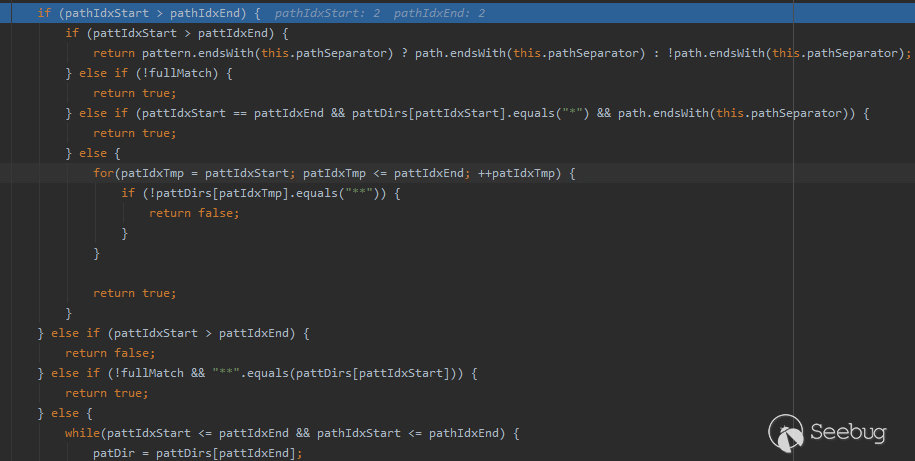Click the 'while' keyword
Image resolution: width=915 pixels, height=461 pixels.
84,433
